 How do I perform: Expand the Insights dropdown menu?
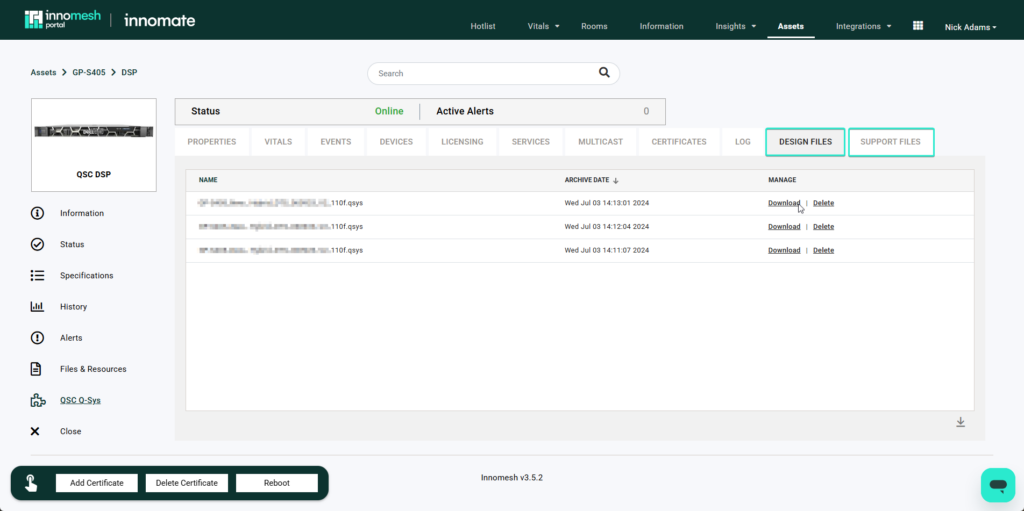[x=736, y=26]
